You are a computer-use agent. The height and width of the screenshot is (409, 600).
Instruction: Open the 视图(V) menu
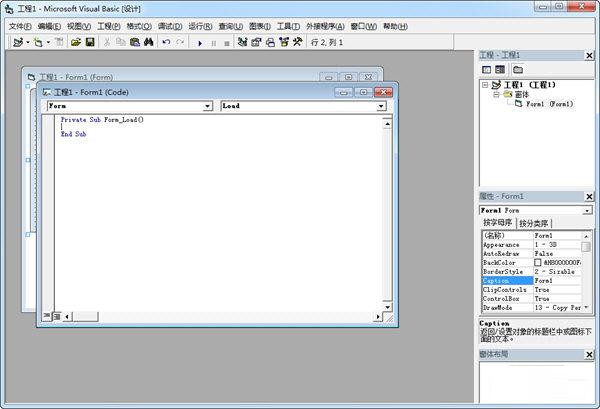[x=79, y=26]
